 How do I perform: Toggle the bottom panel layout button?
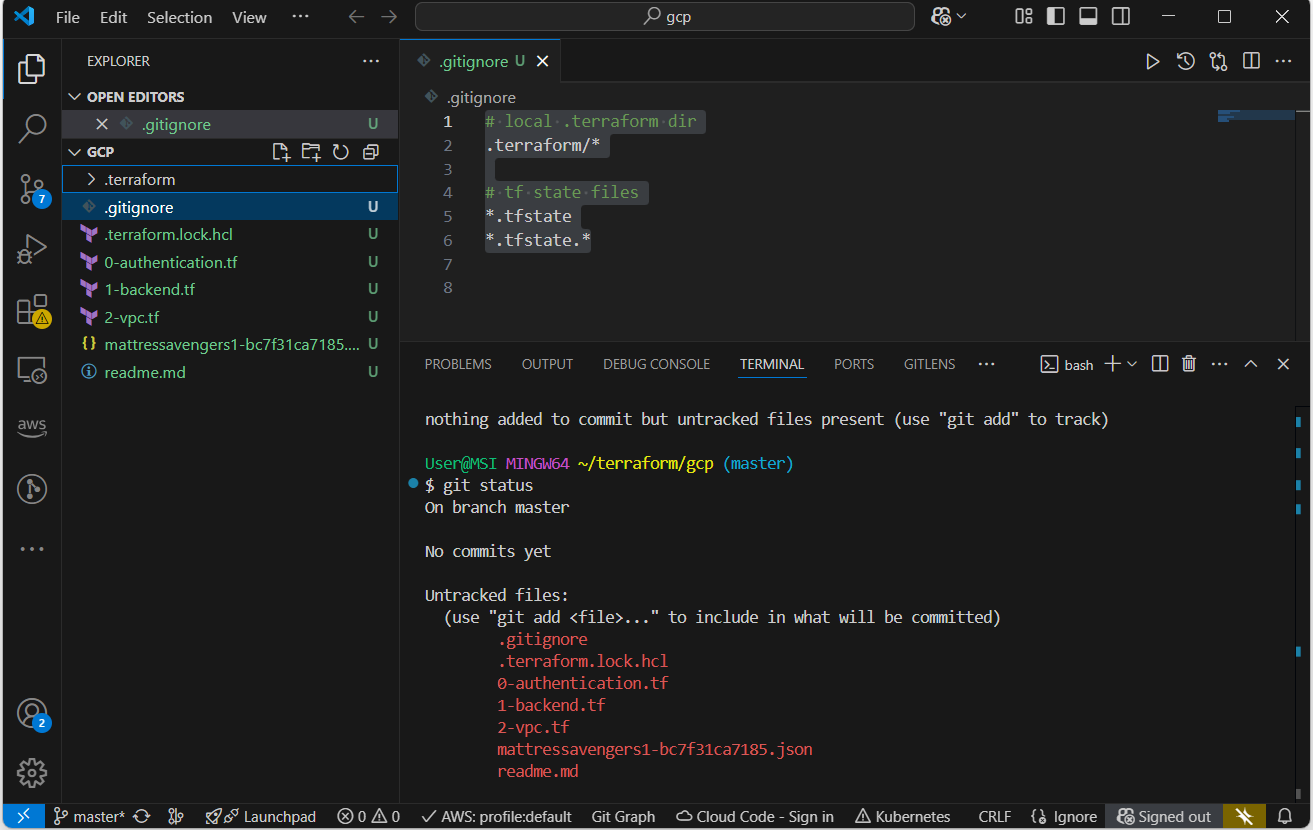1088,17
